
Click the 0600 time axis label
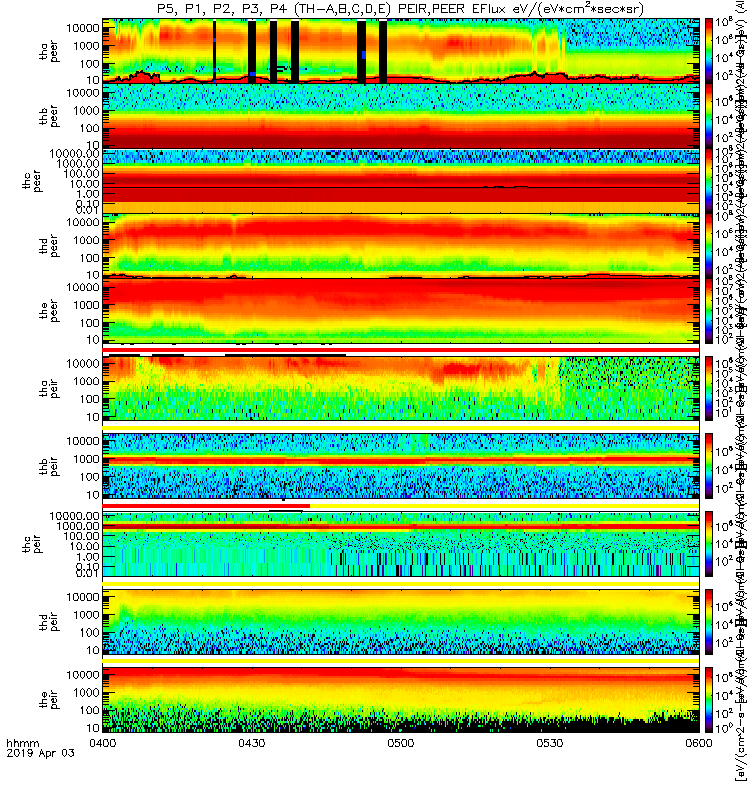point(699,743)
